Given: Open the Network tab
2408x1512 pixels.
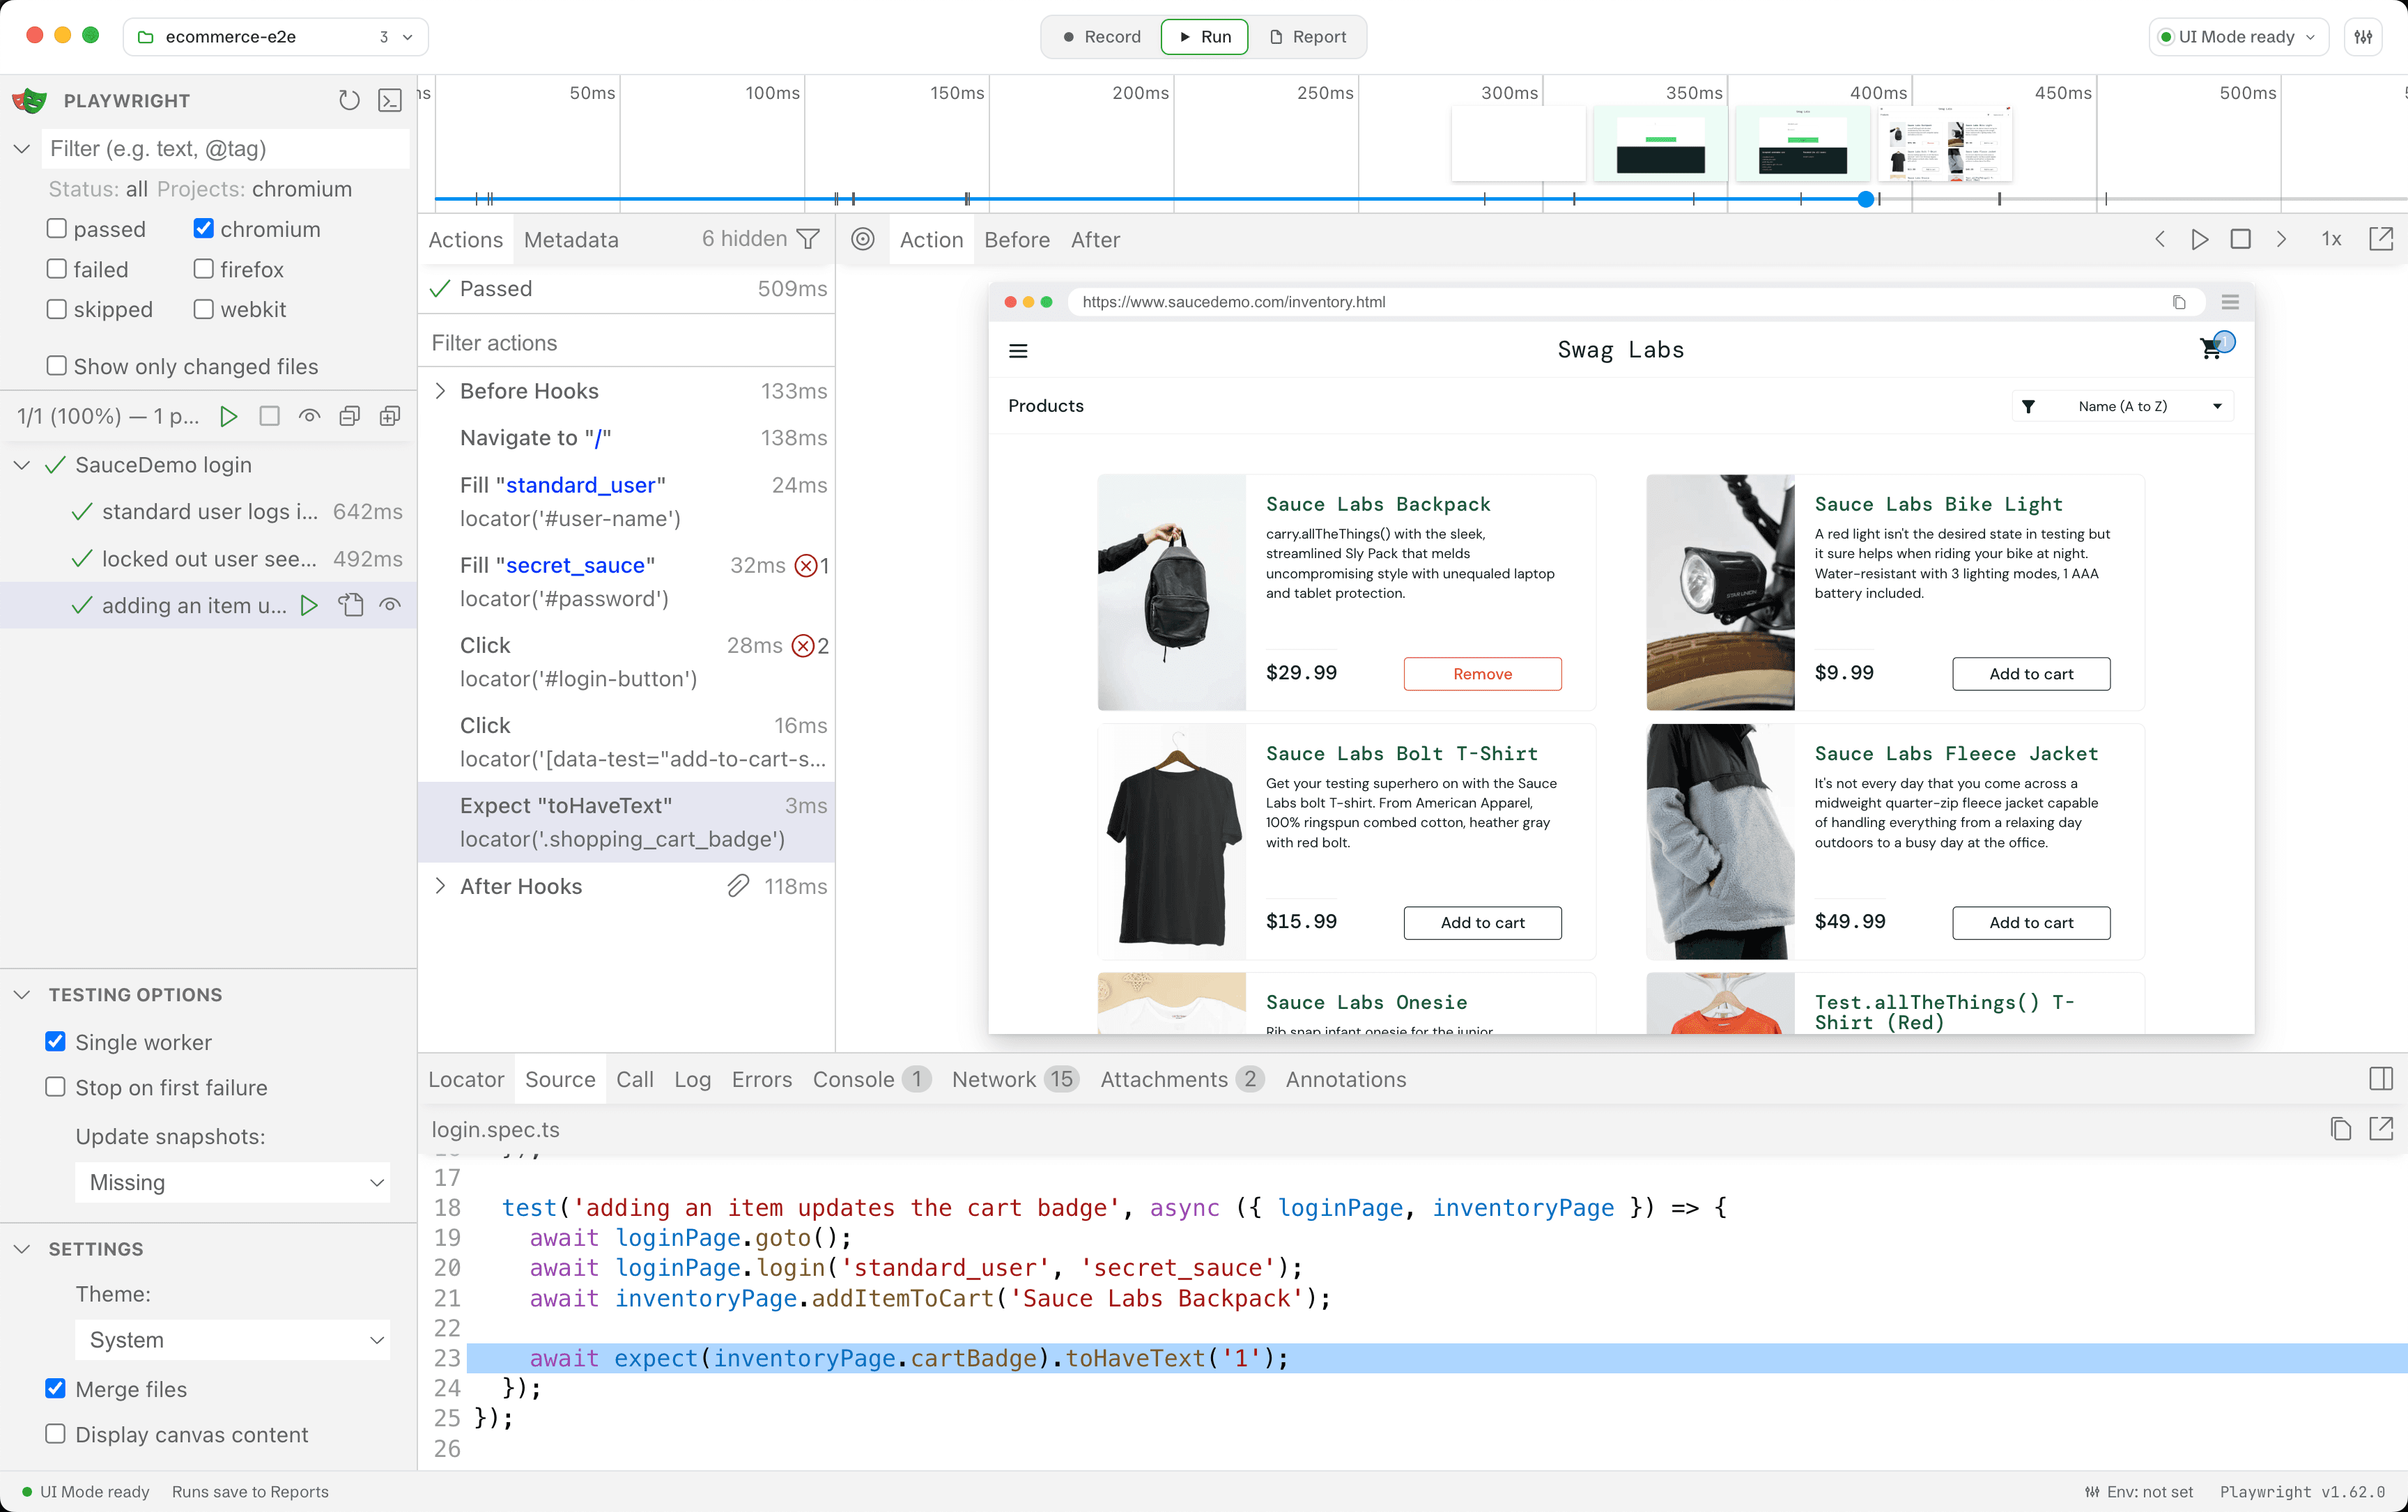Looking at the screenshot, I should [x=1015, y=1079].
